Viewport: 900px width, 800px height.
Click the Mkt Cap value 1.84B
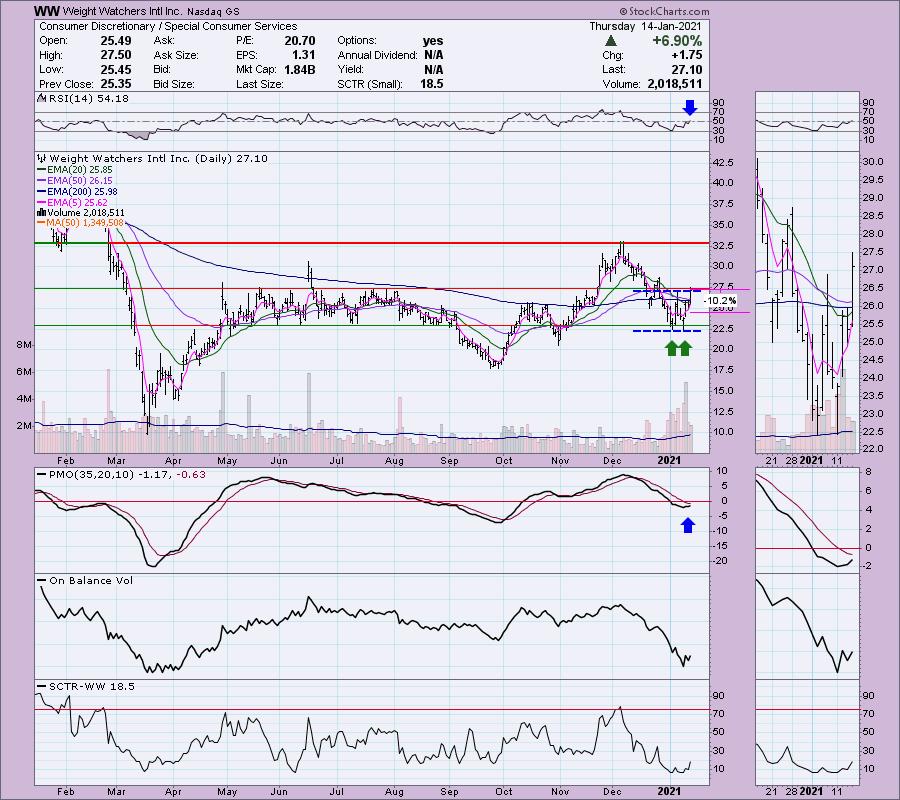point(299,69)
